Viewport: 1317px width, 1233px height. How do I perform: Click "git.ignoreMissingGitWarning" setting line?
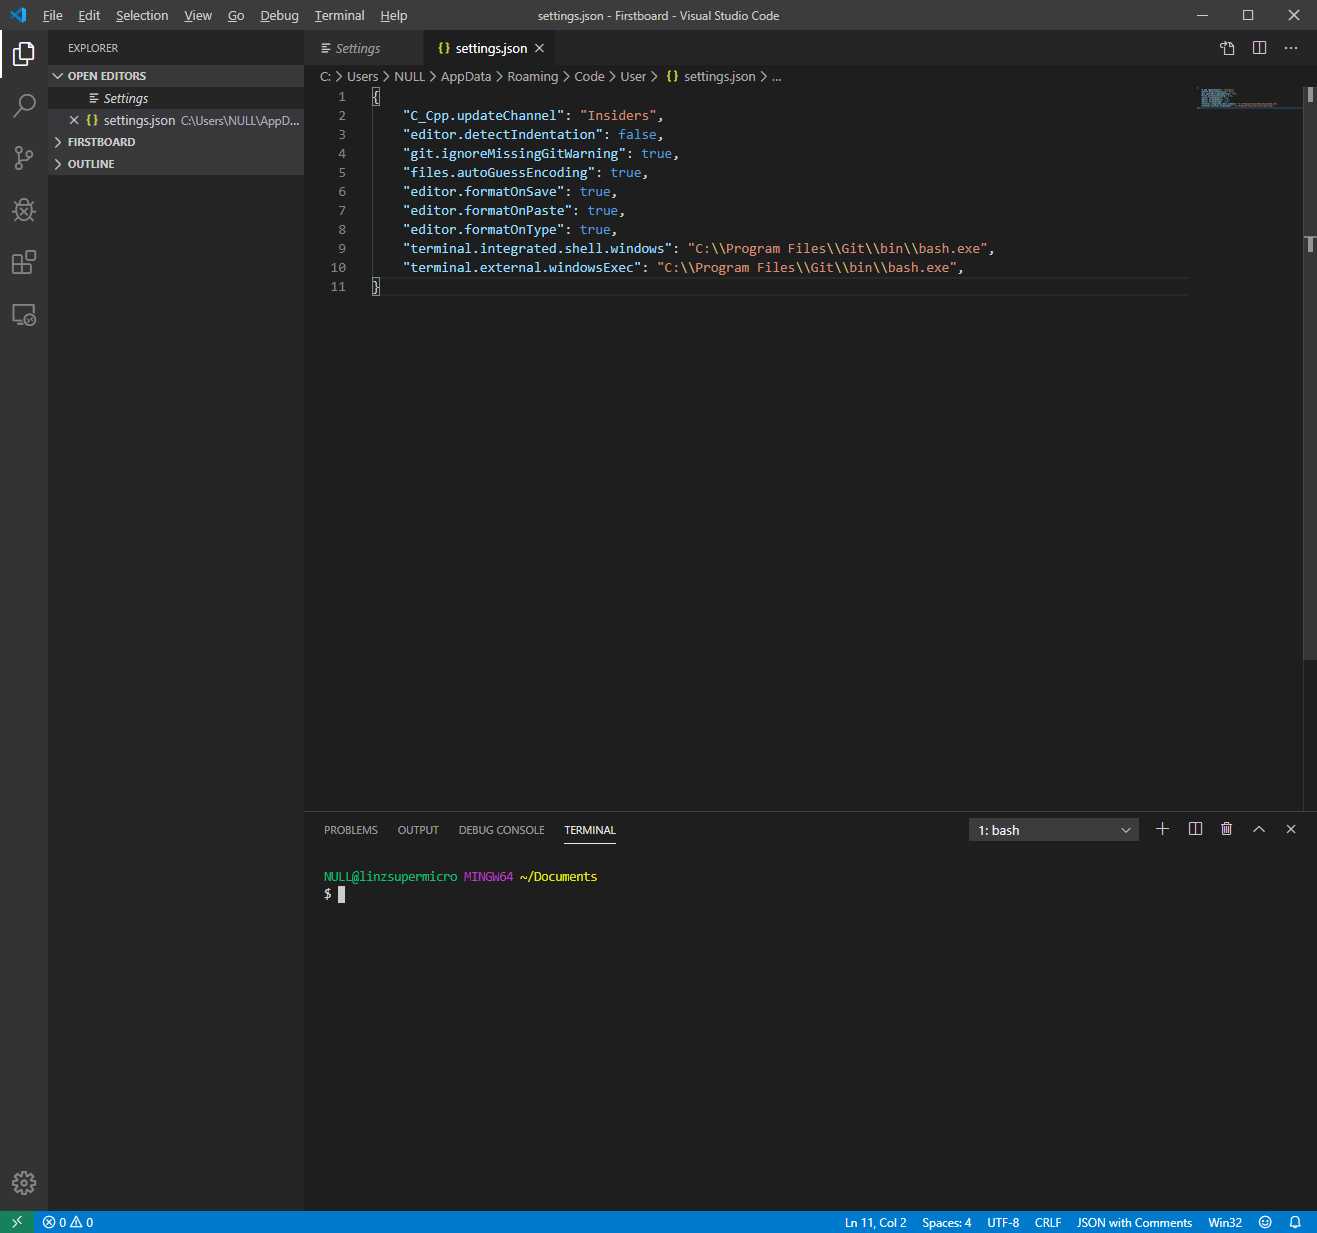point(541,153)
